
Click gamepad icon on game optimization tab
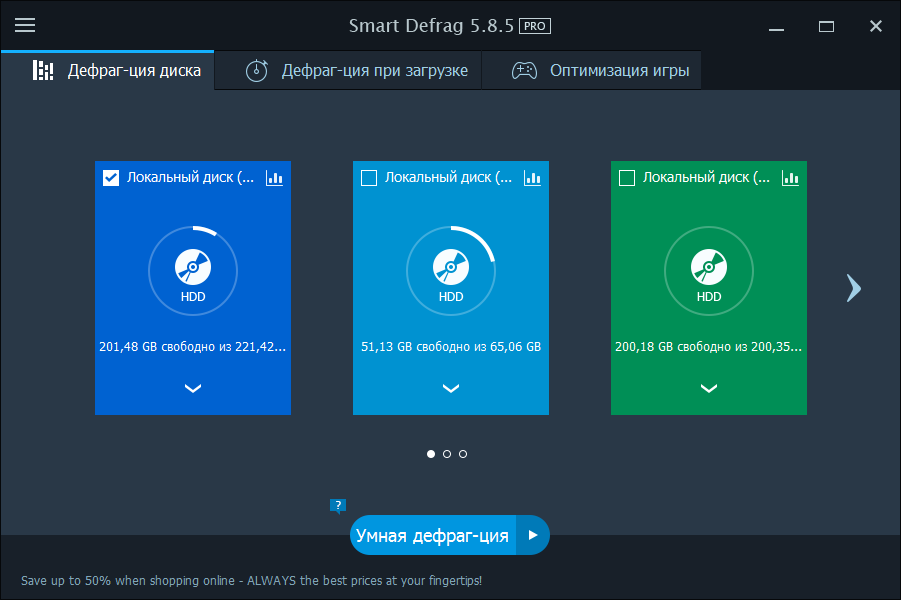pos(524,71)
